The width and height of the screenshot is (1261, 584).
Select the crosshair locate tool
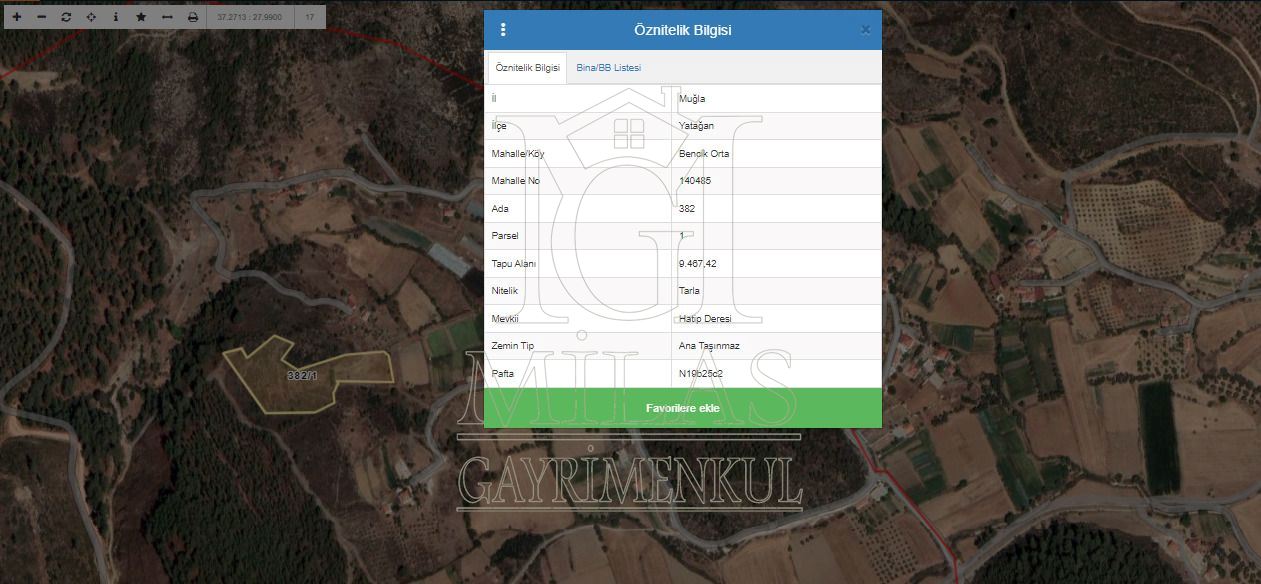[90, 16]
